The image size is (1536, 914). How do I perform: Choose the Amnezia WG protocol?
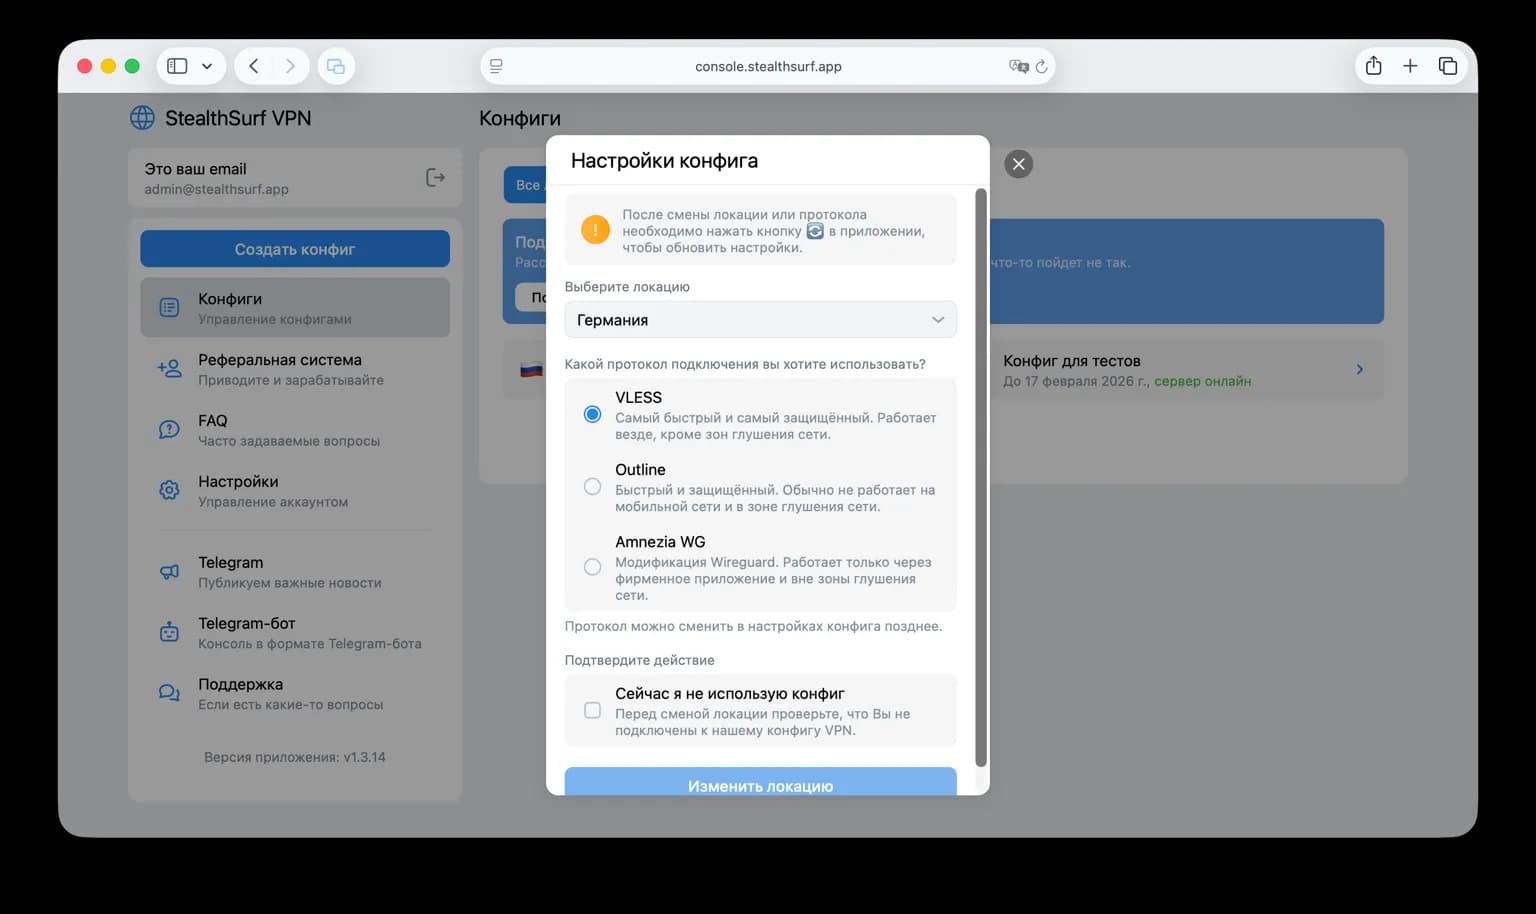(593, 567)
